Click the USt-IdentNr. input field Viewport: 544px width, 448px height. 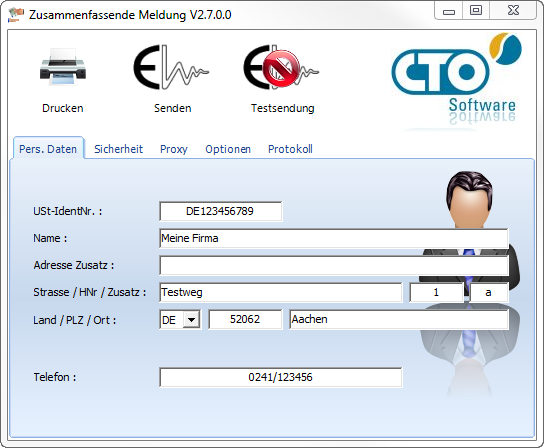click(221, 211)
